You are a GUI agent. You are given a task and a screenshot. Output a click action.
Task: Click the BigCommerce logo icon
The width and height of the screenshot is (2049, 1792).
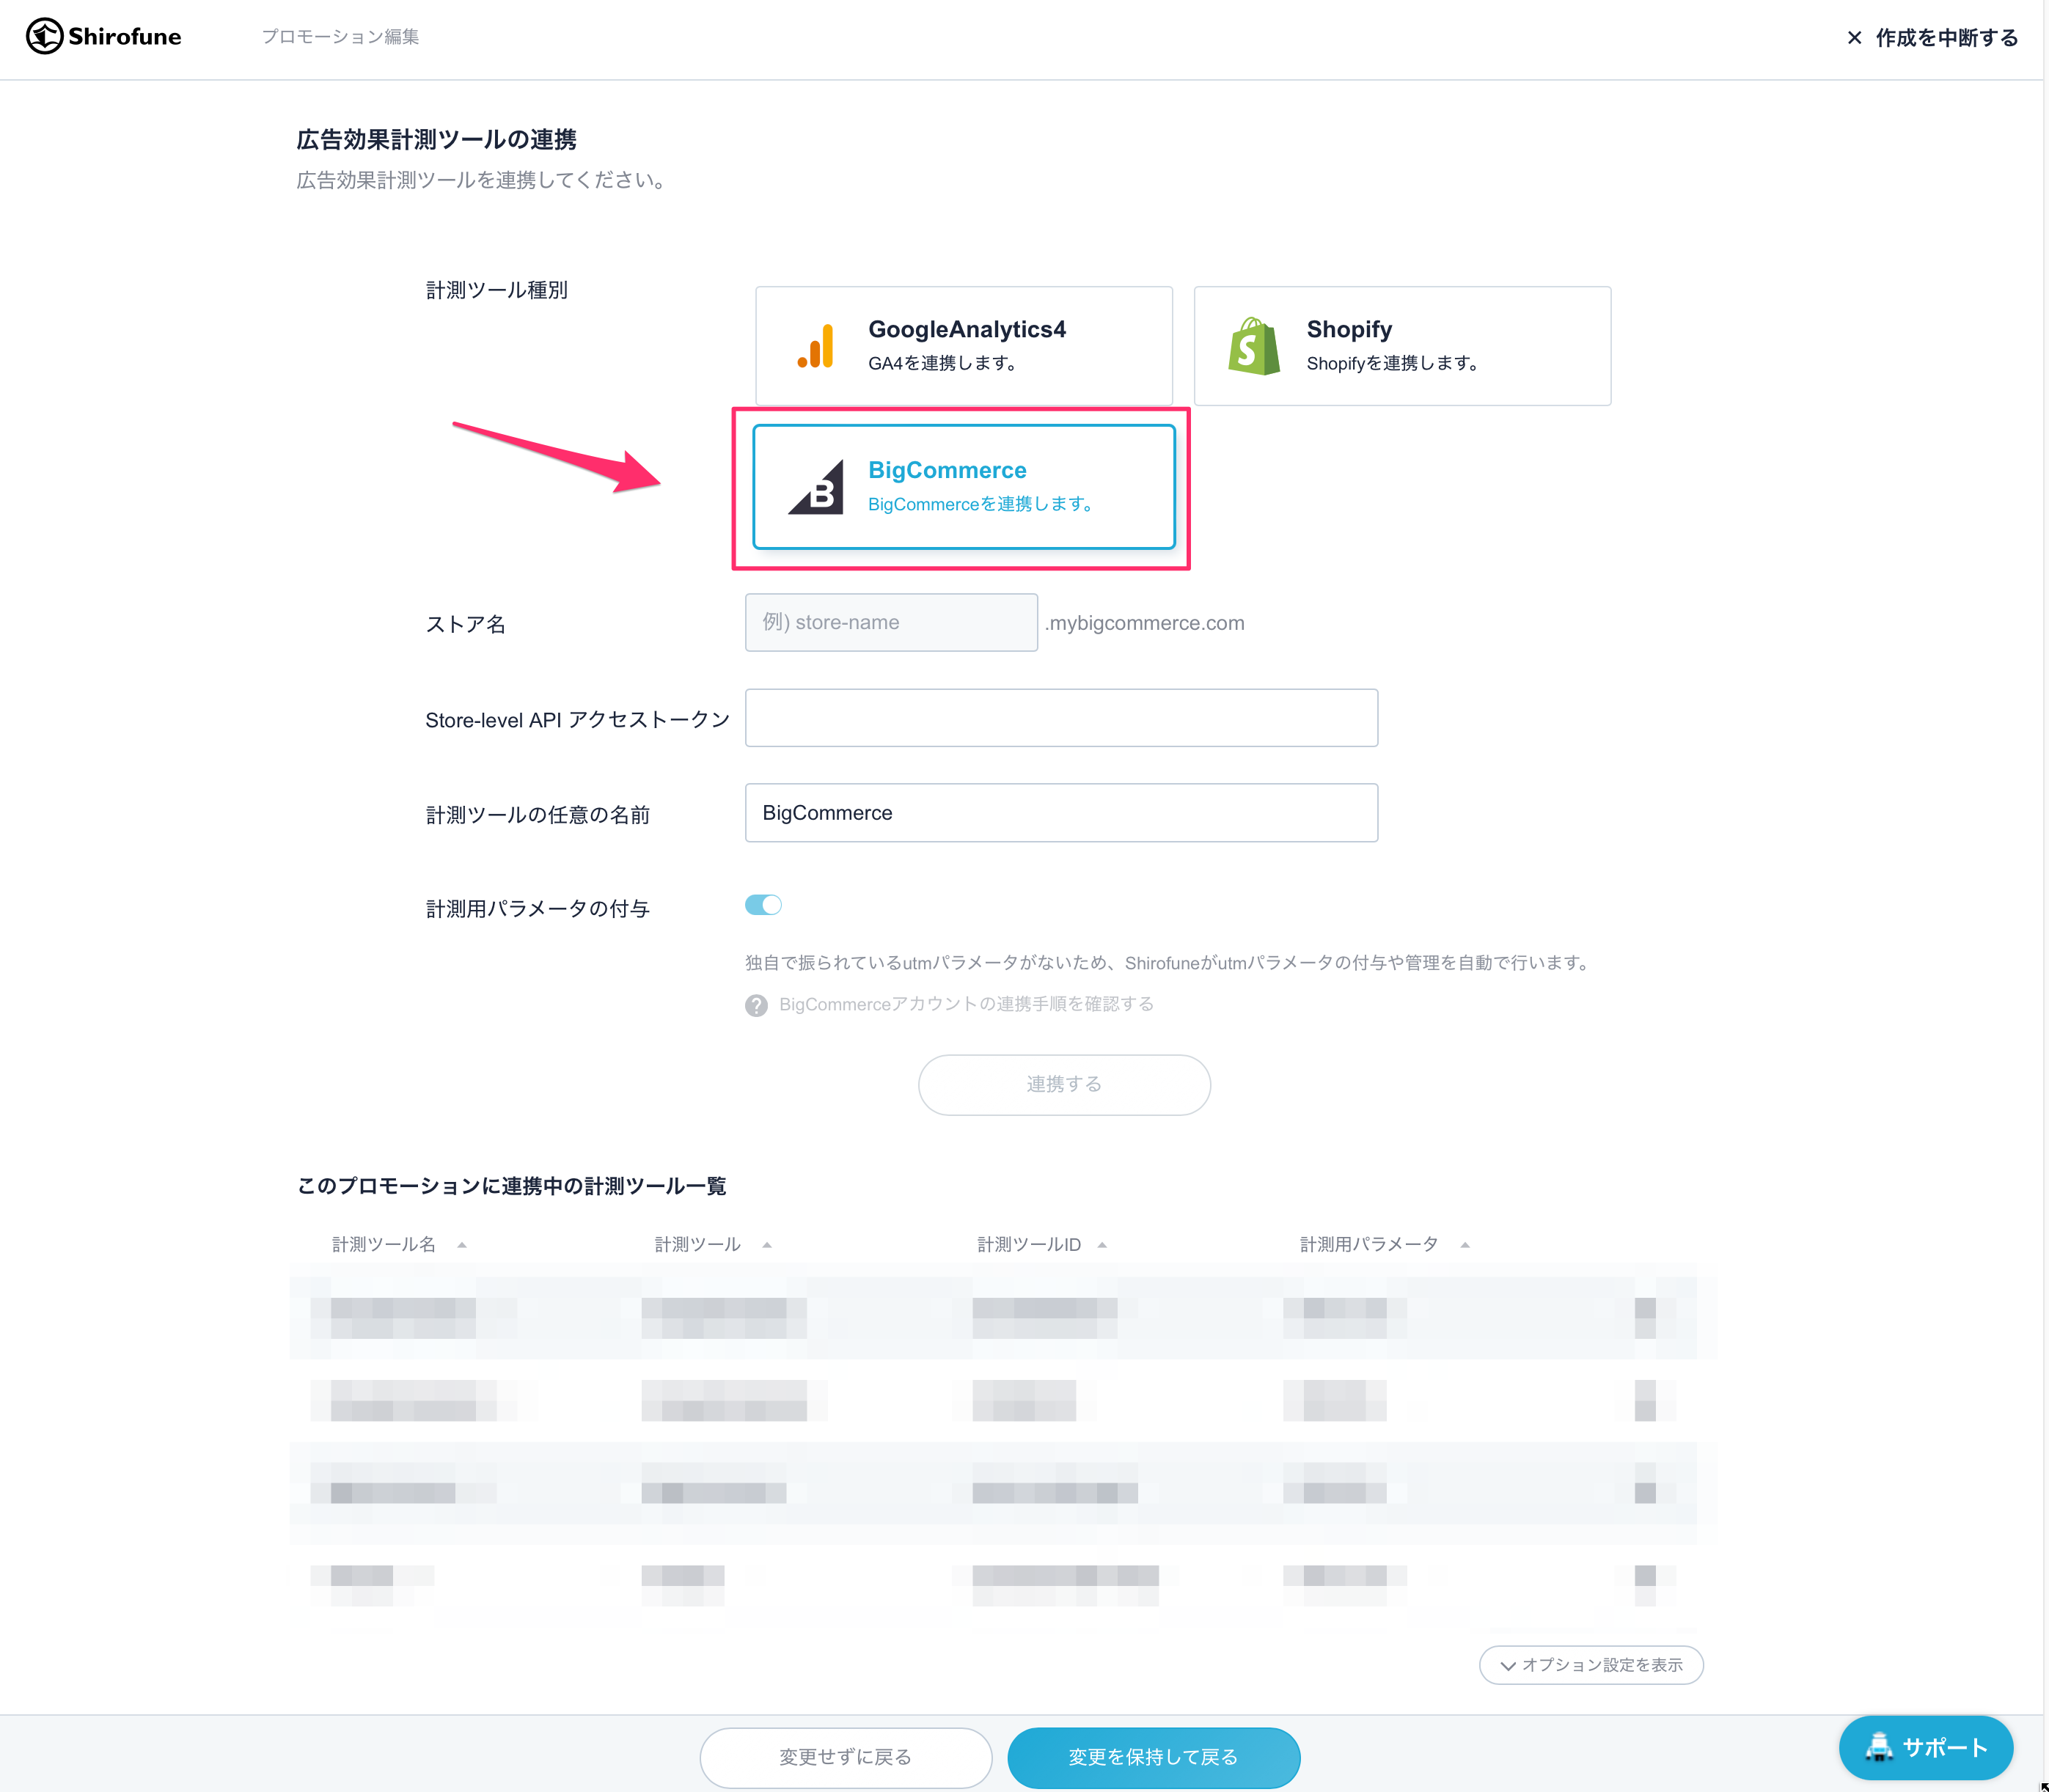(817, 487)
